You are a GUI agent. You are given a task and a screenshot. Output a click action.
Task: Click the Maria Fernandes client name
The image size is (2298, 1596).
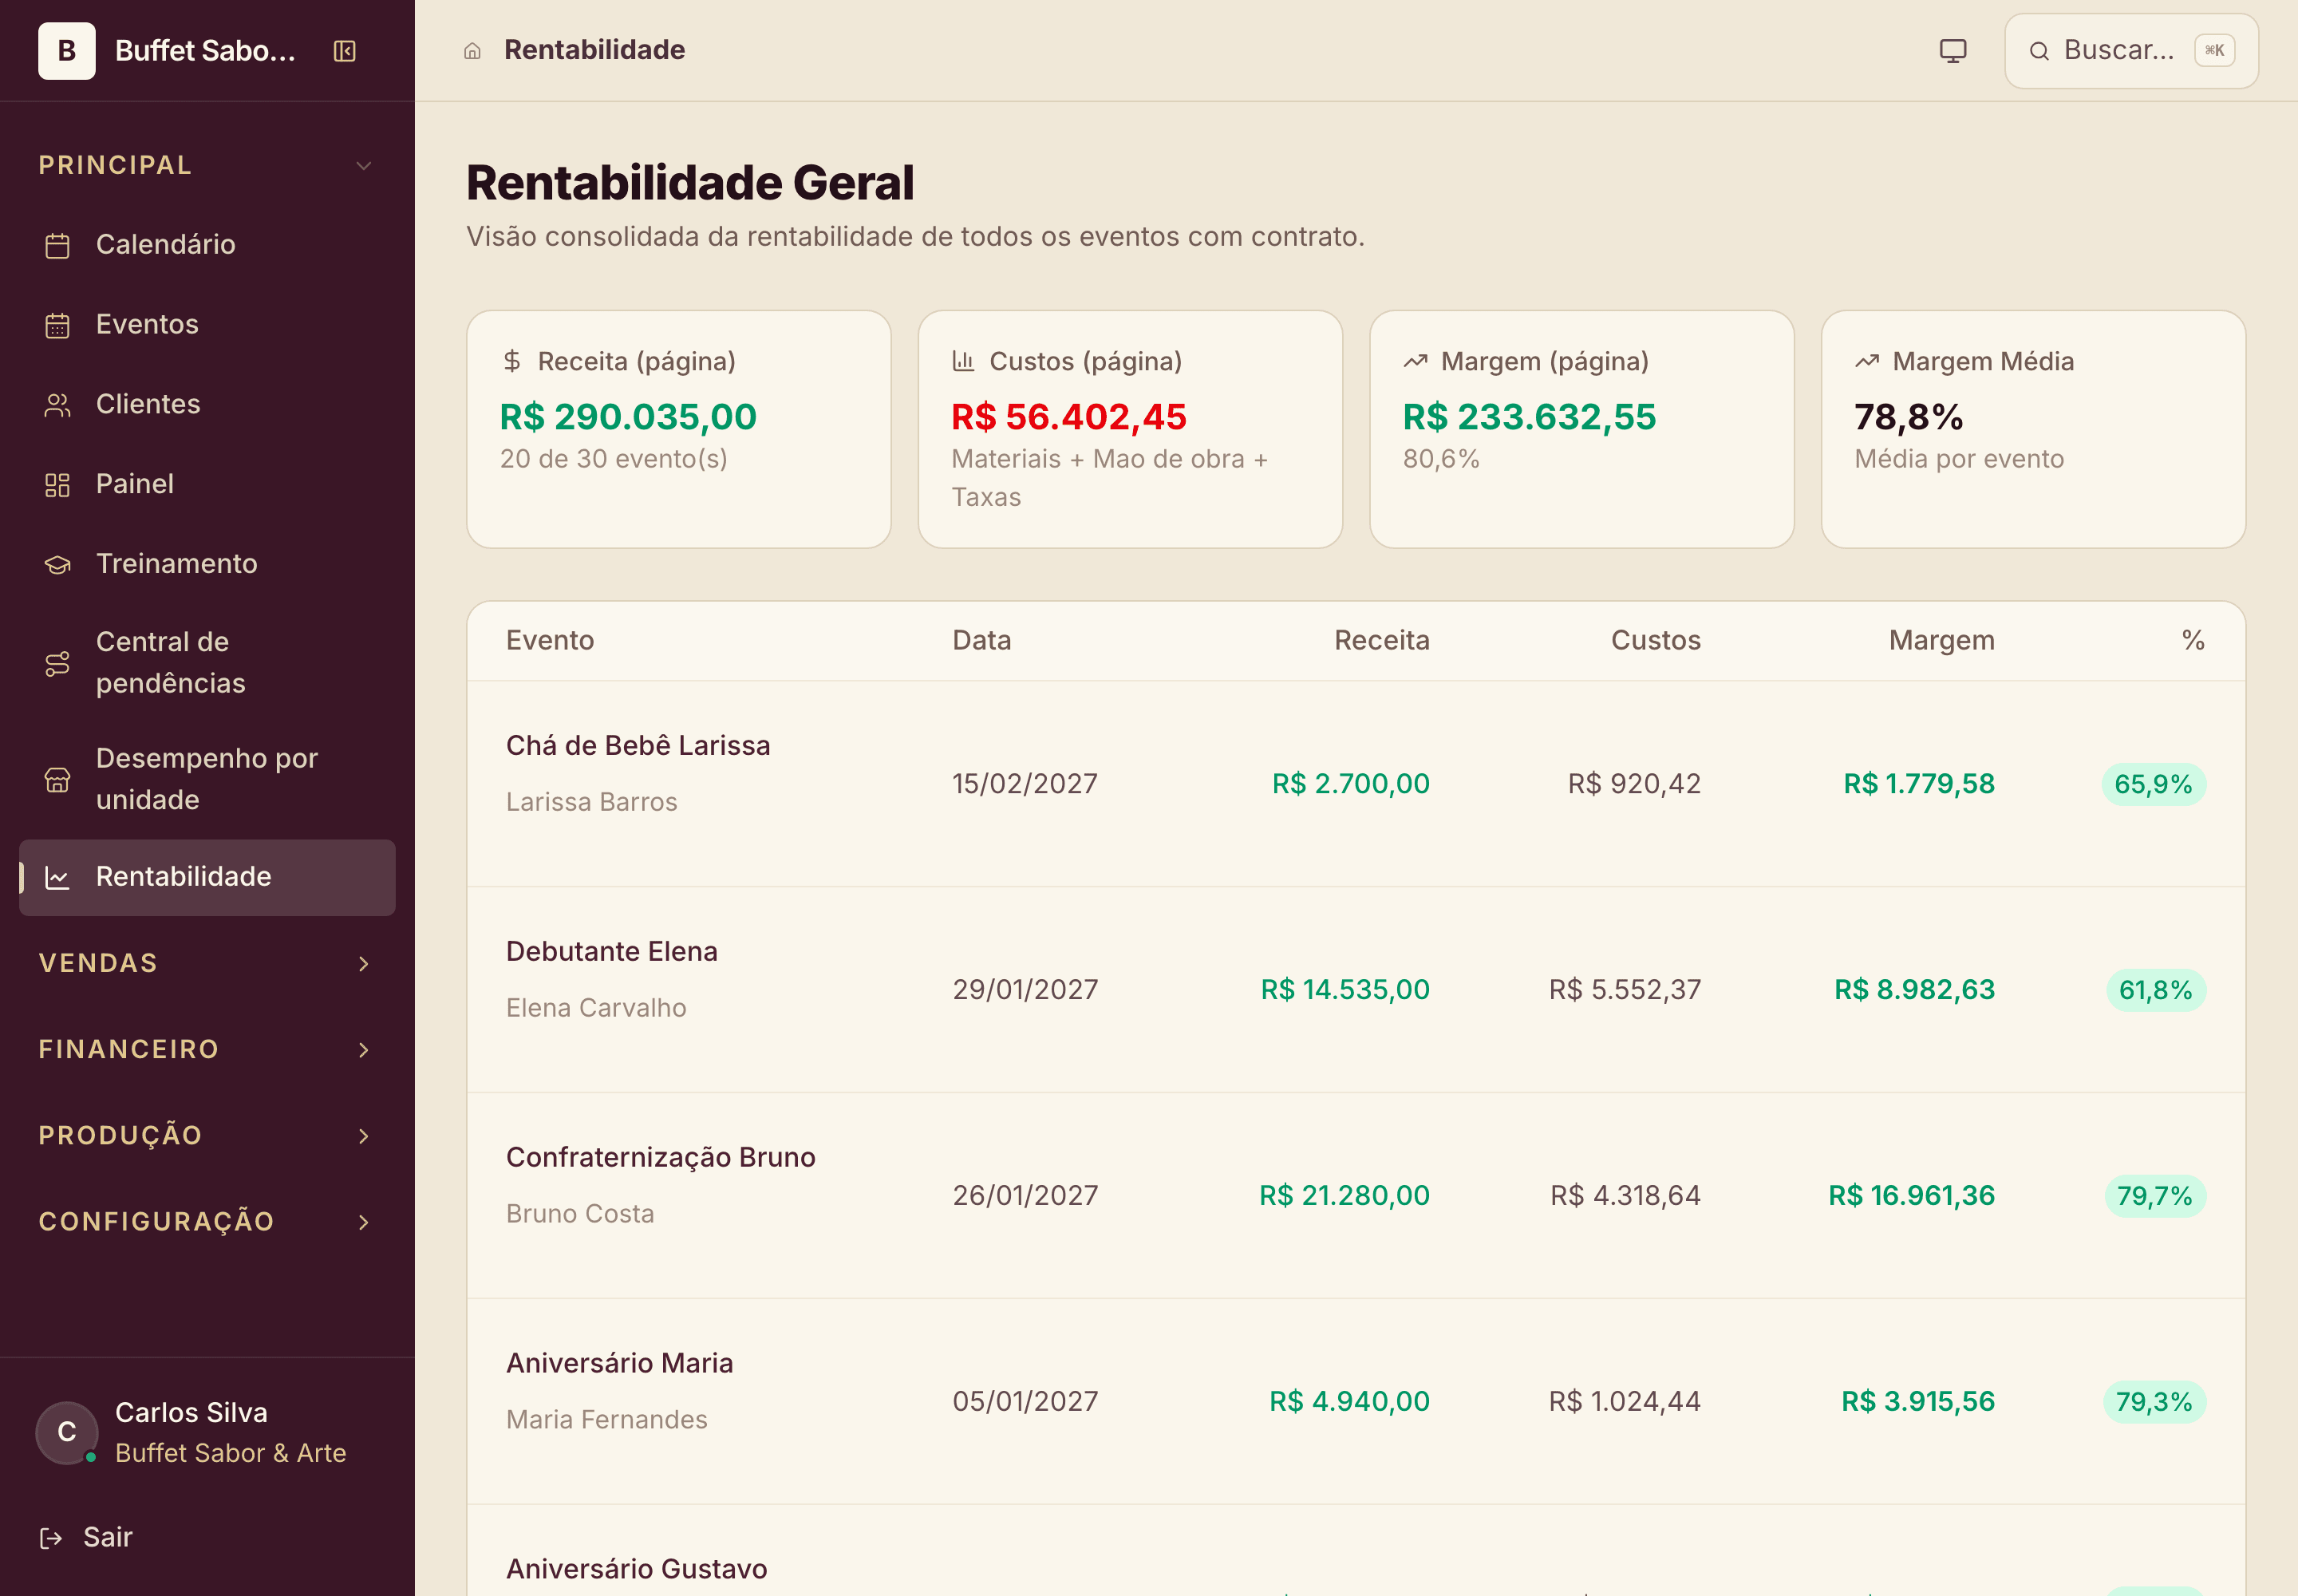click(x=606, y=1420)
